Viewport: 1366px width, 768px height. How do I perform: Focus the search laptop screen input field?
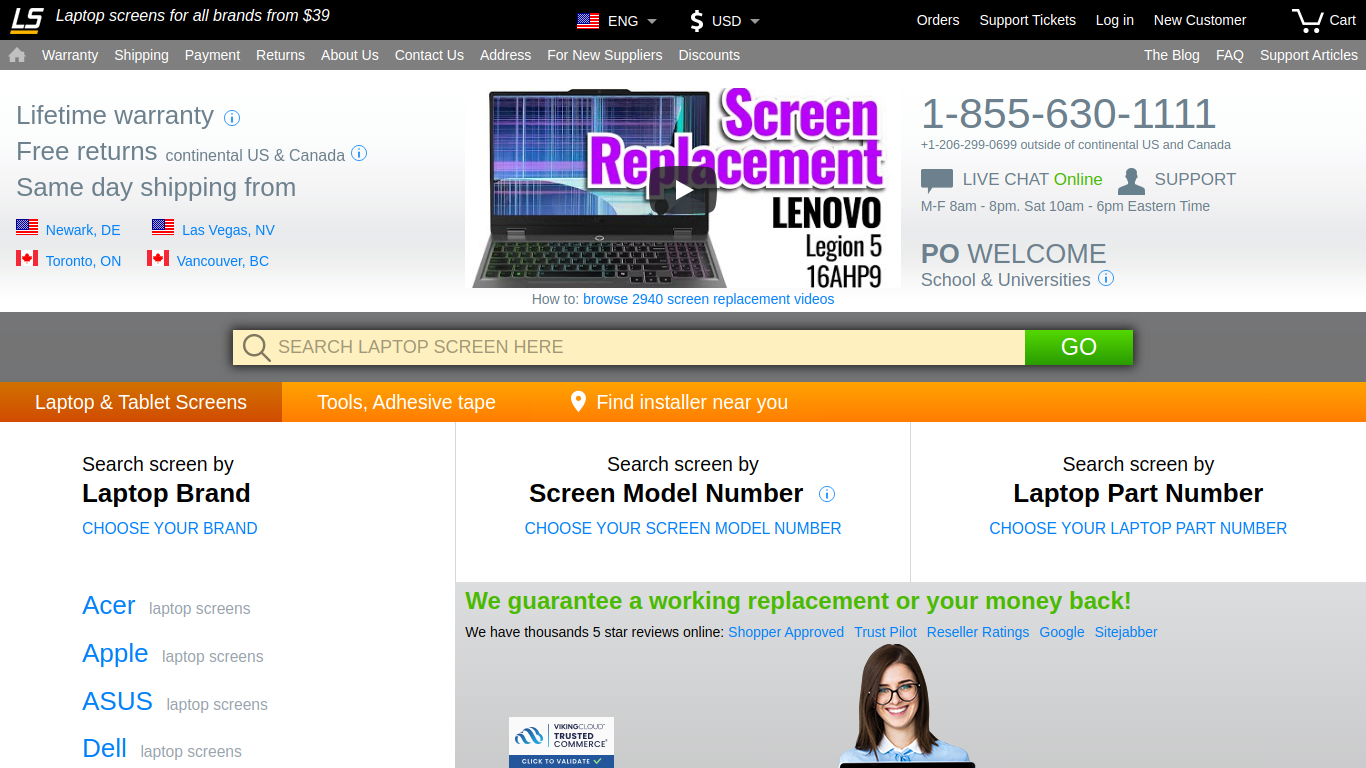pyautogui.click(x=629, y=347)
